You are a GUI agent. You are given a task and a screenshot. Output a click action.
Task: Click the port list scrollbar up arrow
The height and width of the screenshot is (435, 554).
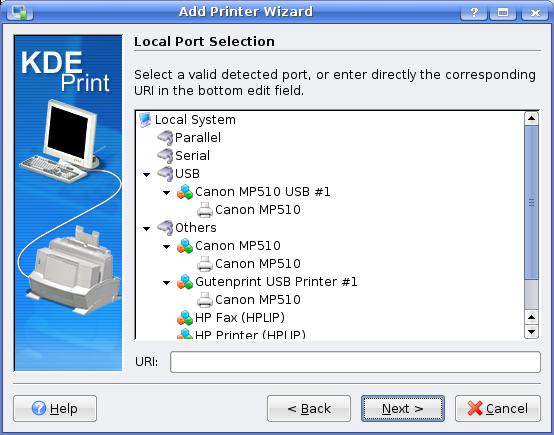pos(531,118)
